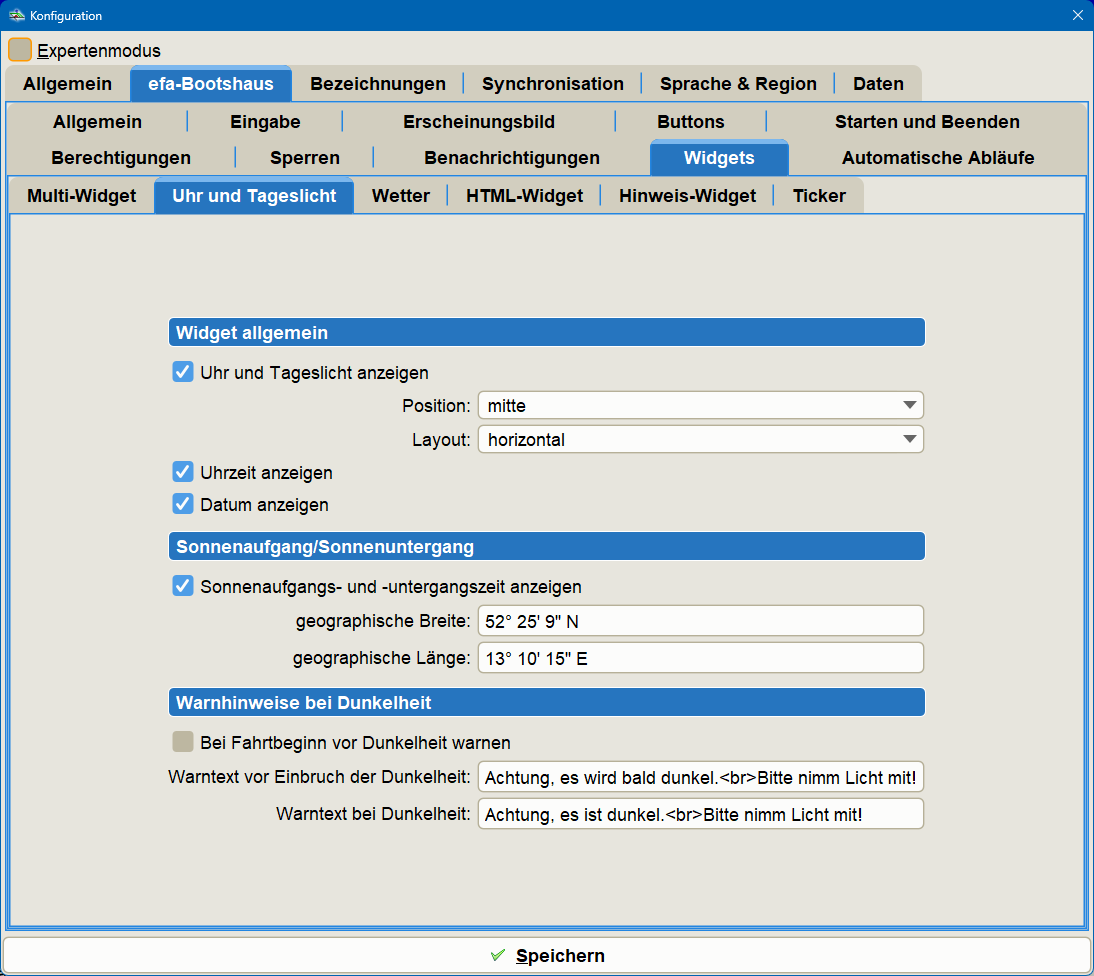Click the efa app icon in title bar
The width and height of the screenshot is (1094, 976).
(x=16, y=15)
